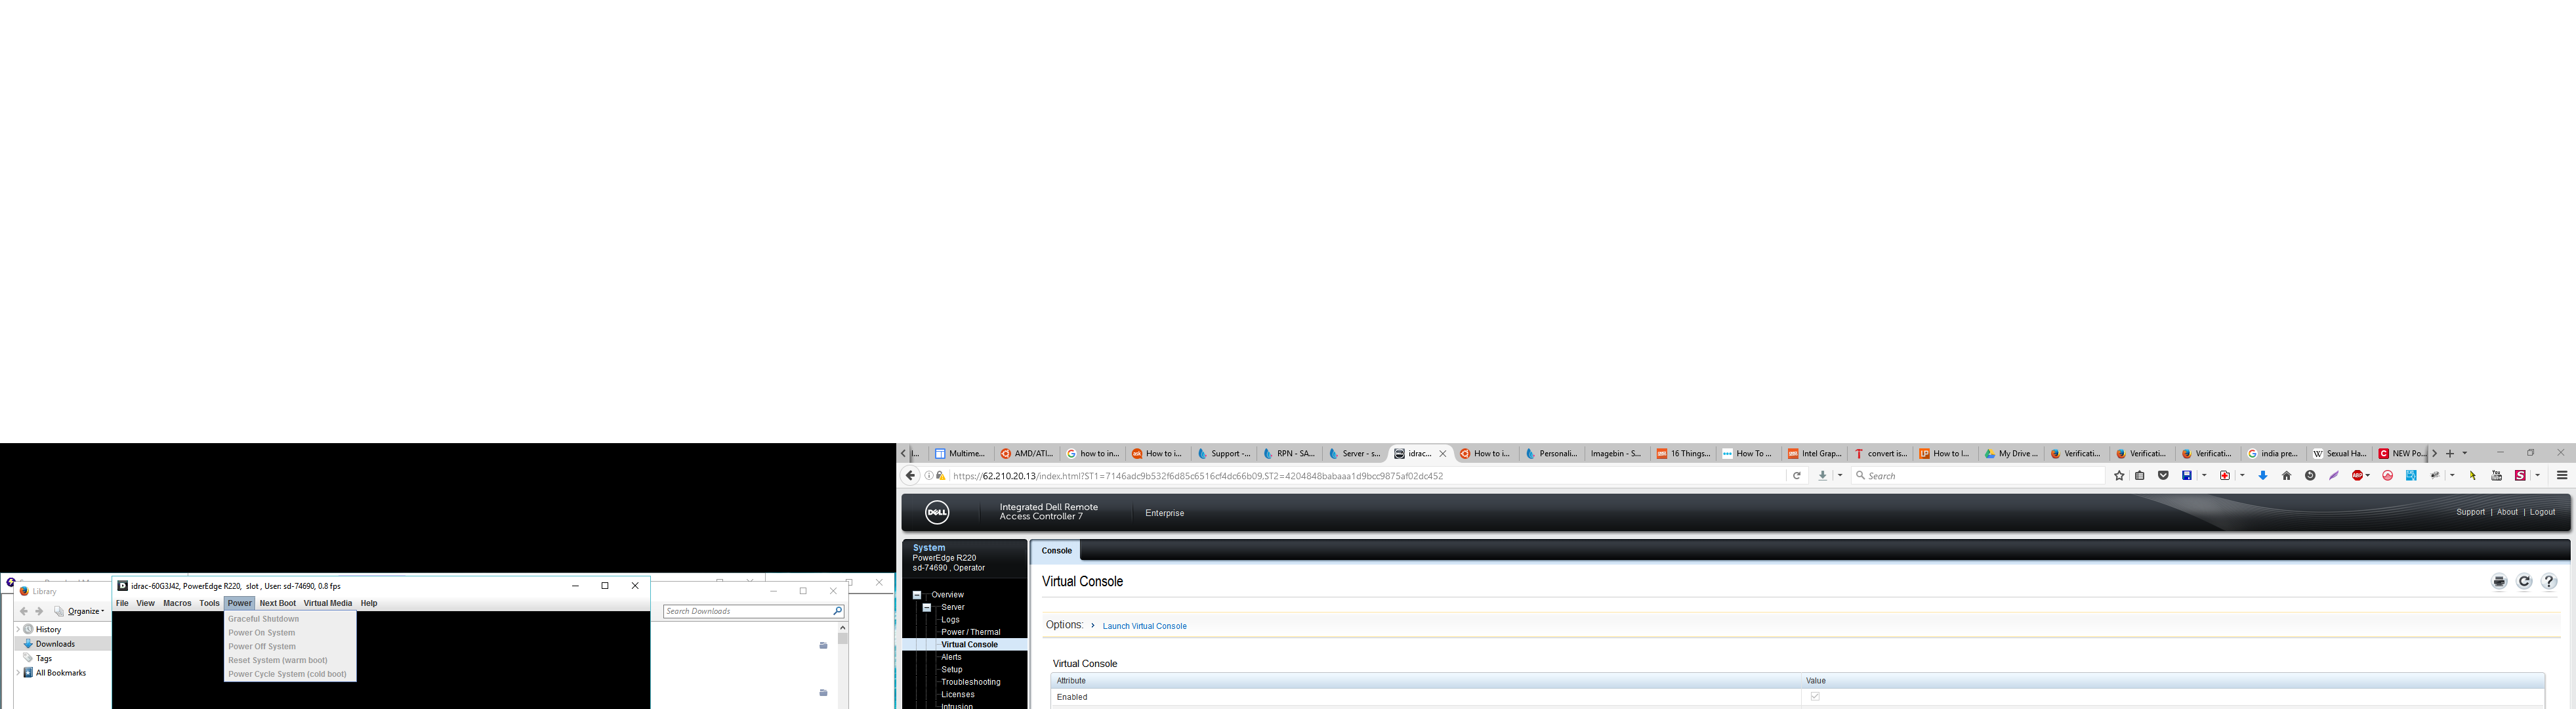Select Tags in Library sidebar

[44, 658]
